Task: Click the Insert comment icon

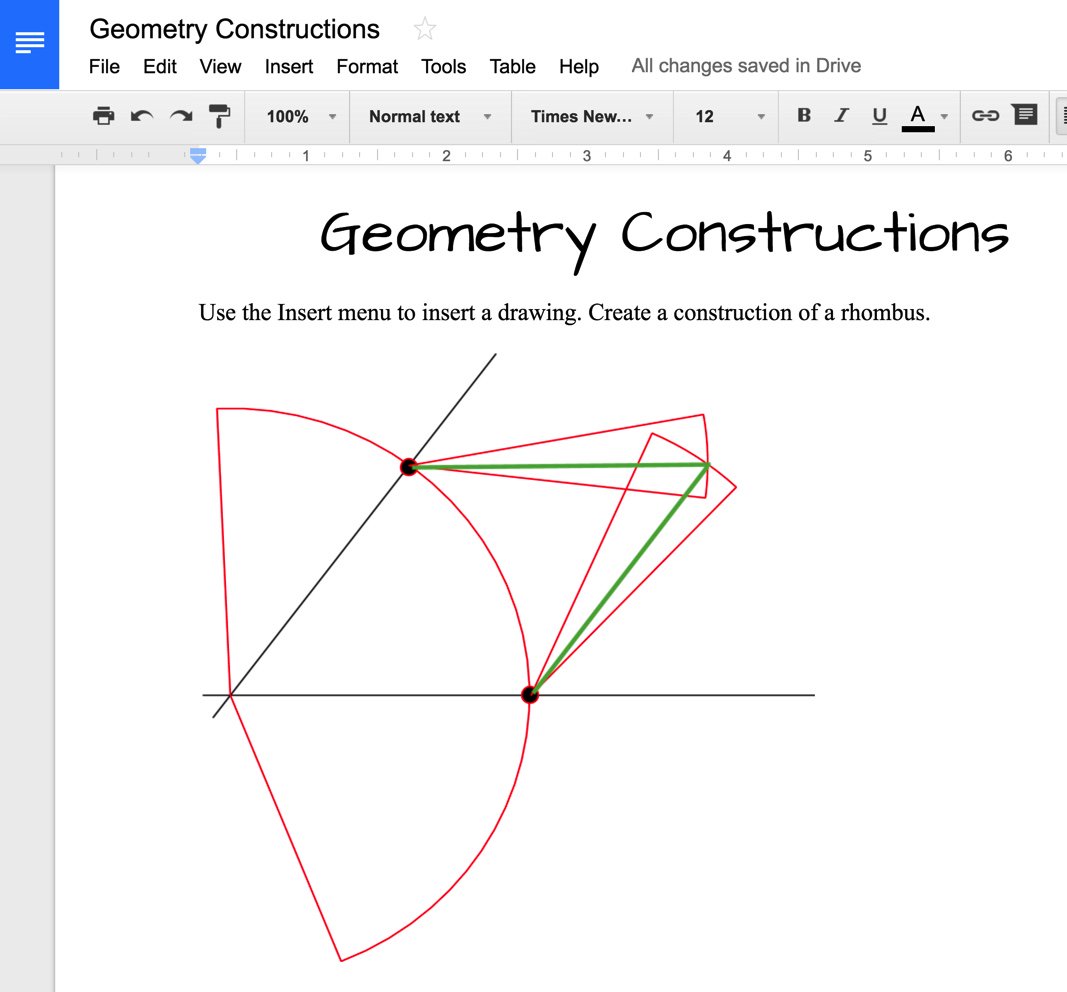Action: [1024, 114]
